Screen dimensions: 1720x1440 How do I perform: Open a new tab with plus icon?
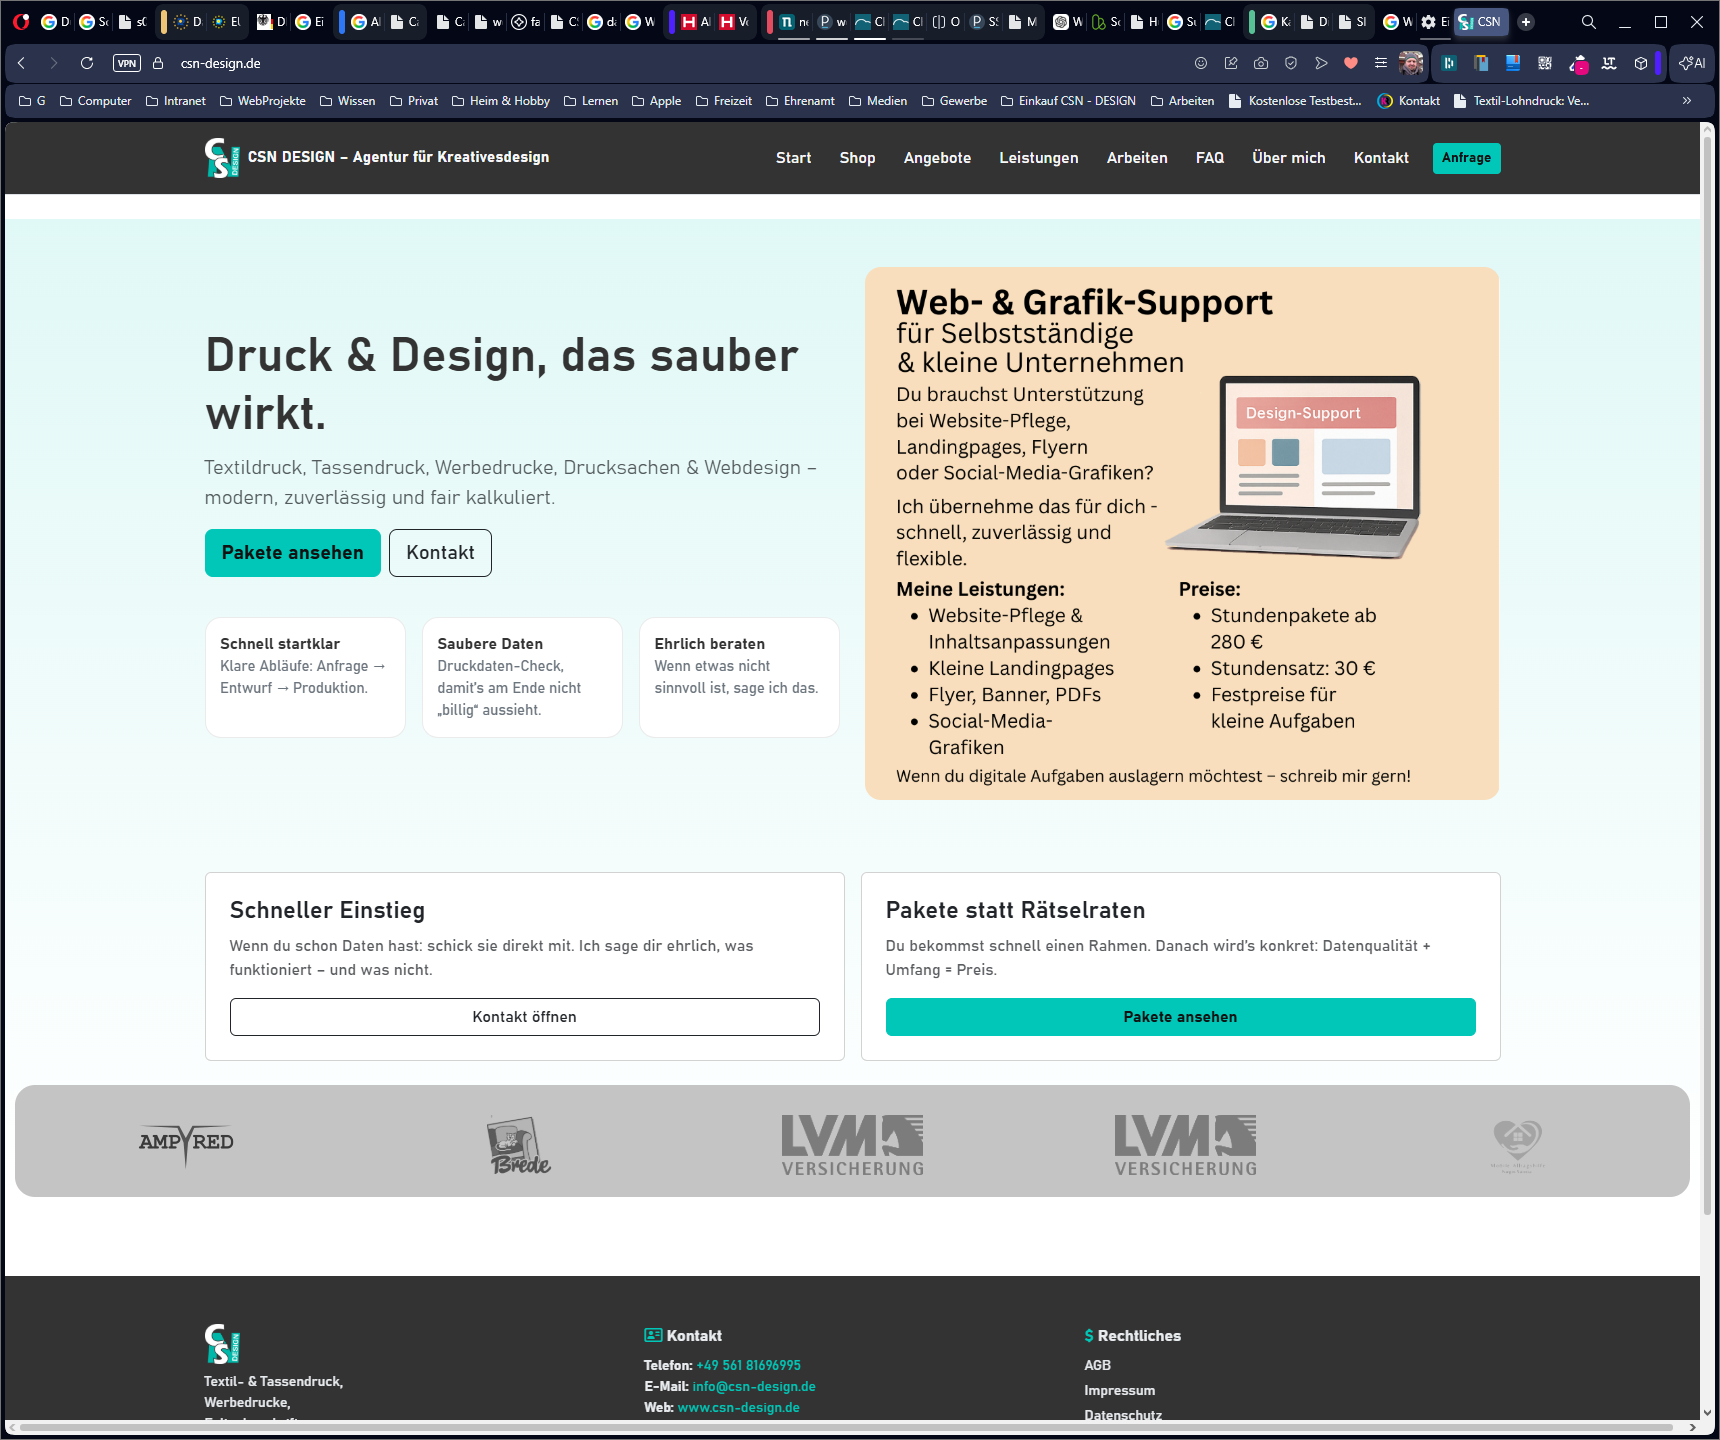[x=1526, y=21]
